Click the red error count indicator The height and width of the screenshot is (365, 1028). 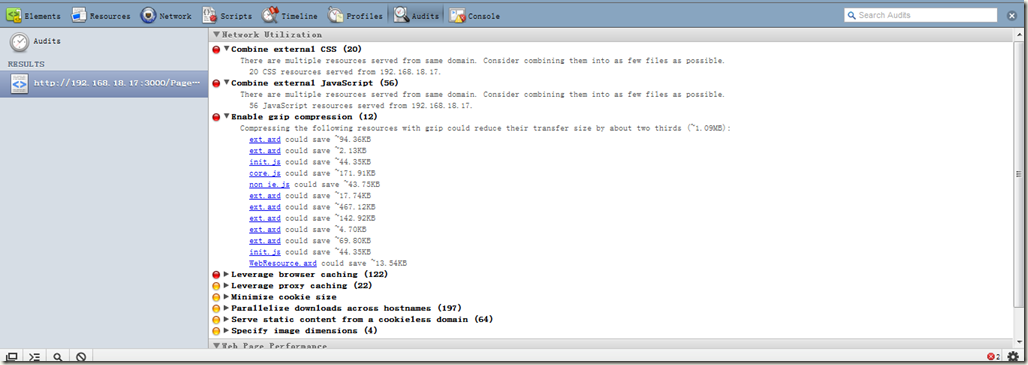[993, 357]
